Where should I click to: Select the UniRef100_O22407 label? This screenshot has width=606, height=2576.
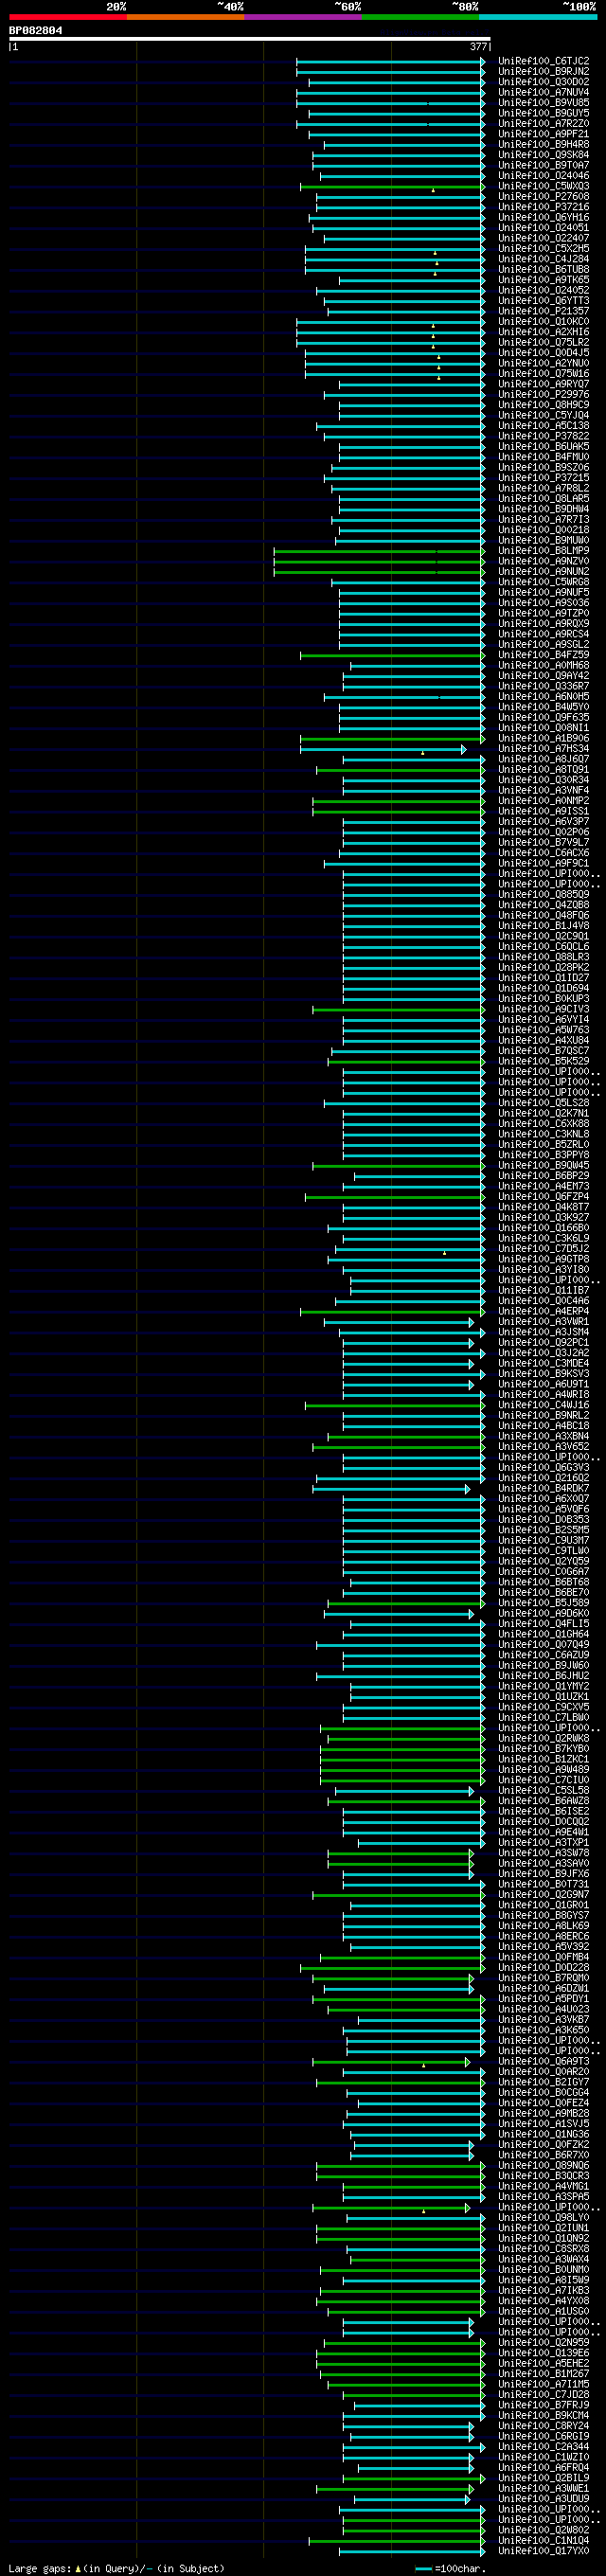tap(544, 238)
